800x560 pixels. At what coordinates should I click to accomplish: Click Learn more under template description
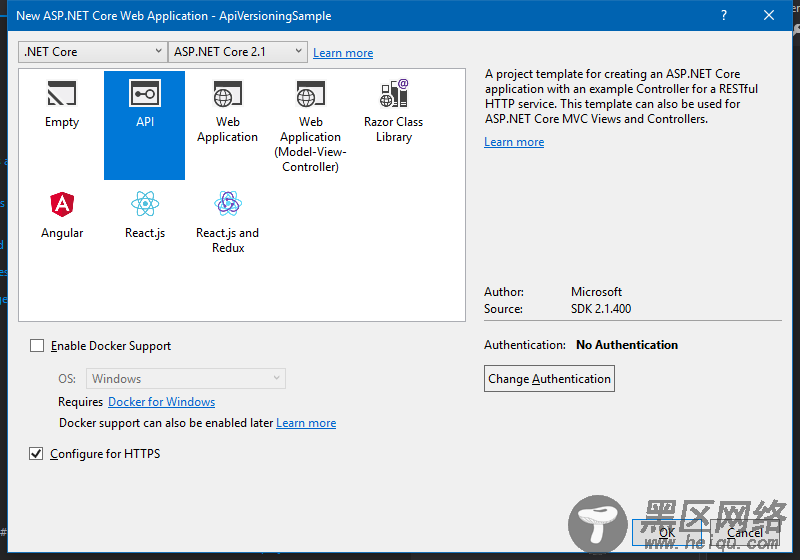[514, 142]
